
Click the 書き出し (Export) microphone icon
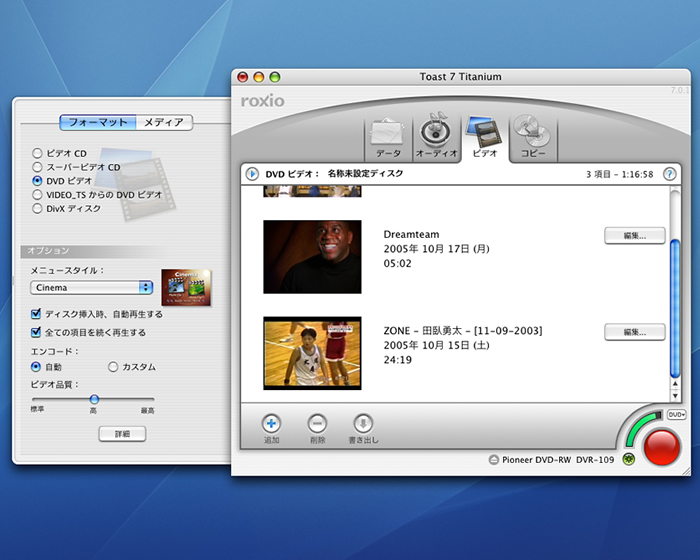pyautogui.click(x=364, y=423)
